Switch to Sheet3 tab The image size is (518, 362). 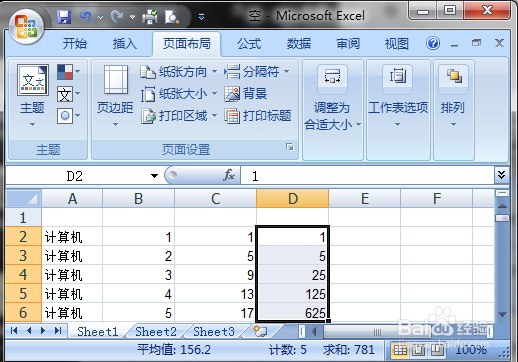(214, 332)
